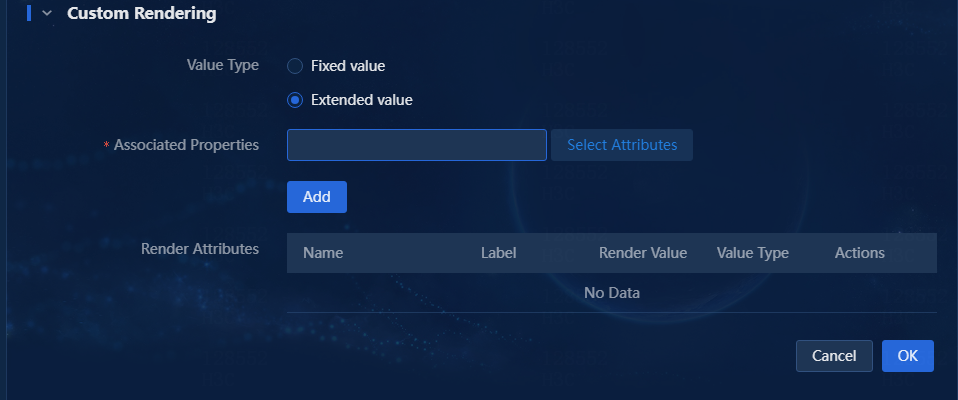The image size is (958, 400).
Task: Confirm with the OK button
Action: tap(907, 356)
